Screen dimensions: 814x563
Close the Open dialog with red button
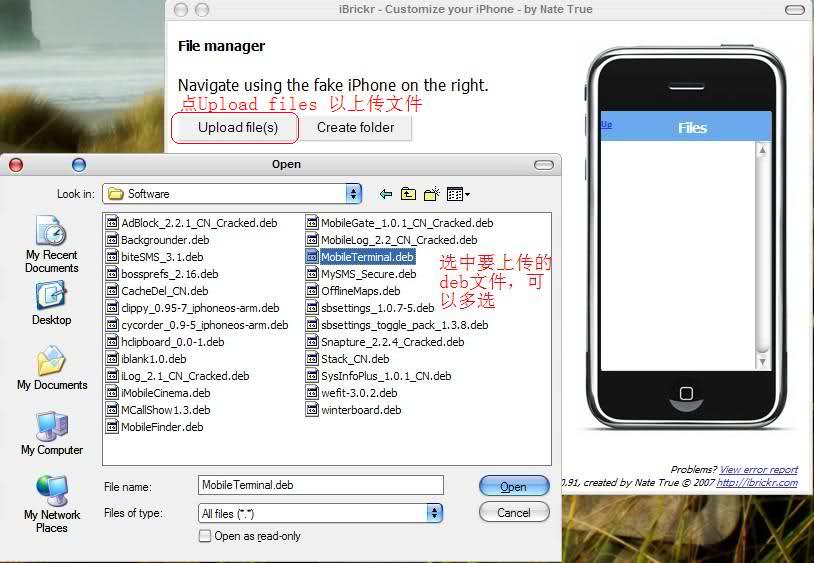point(16,165)
